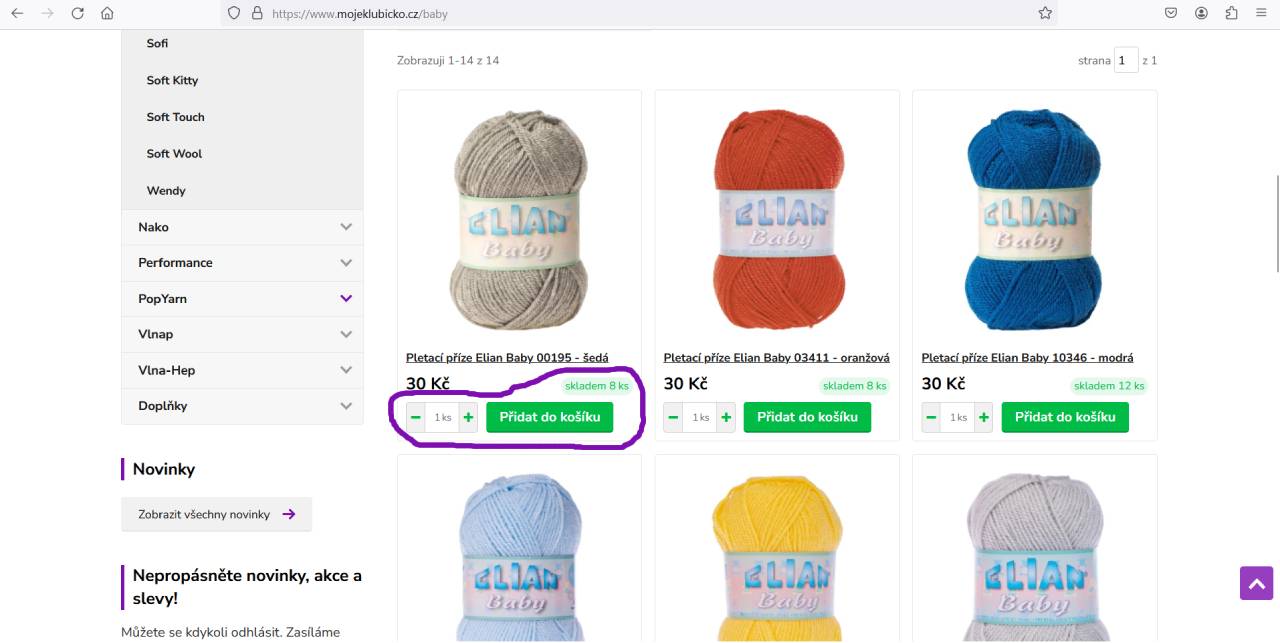Open the Soft Touch yarn category

pos(175,117)
